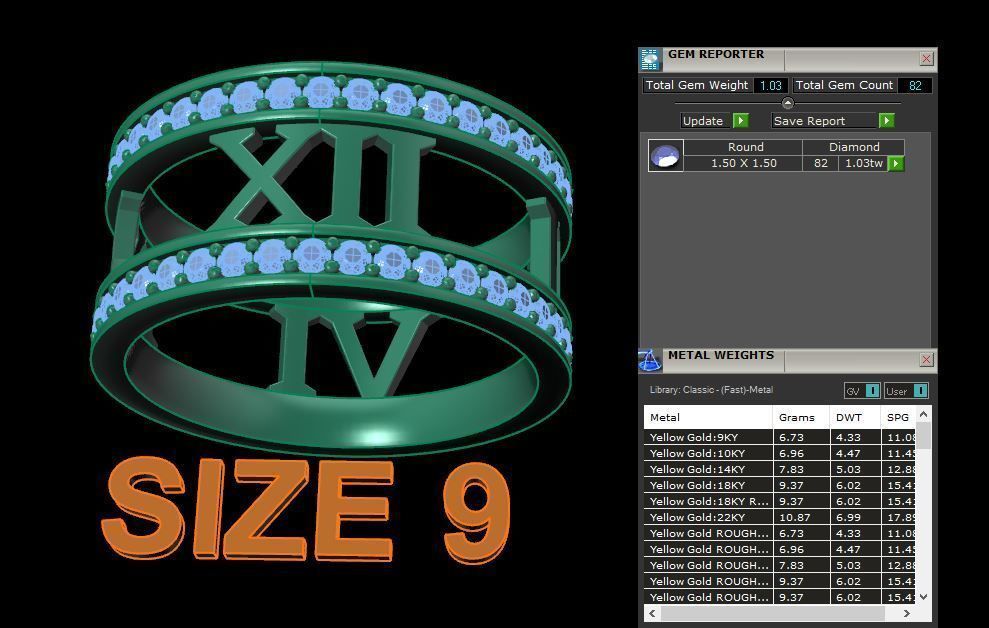Click the horizontal scroll right arrow
Screen dimensions: 989x628
pos(906,613)
